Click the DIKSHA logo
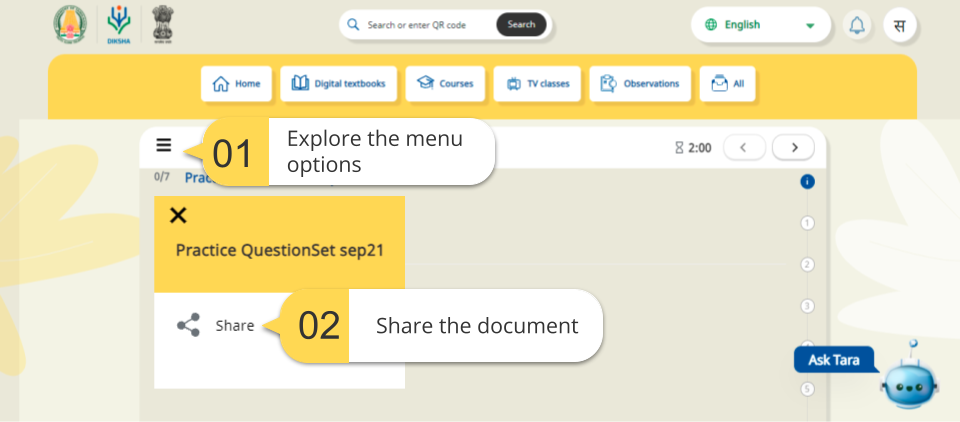 click(x=119, y=24)
